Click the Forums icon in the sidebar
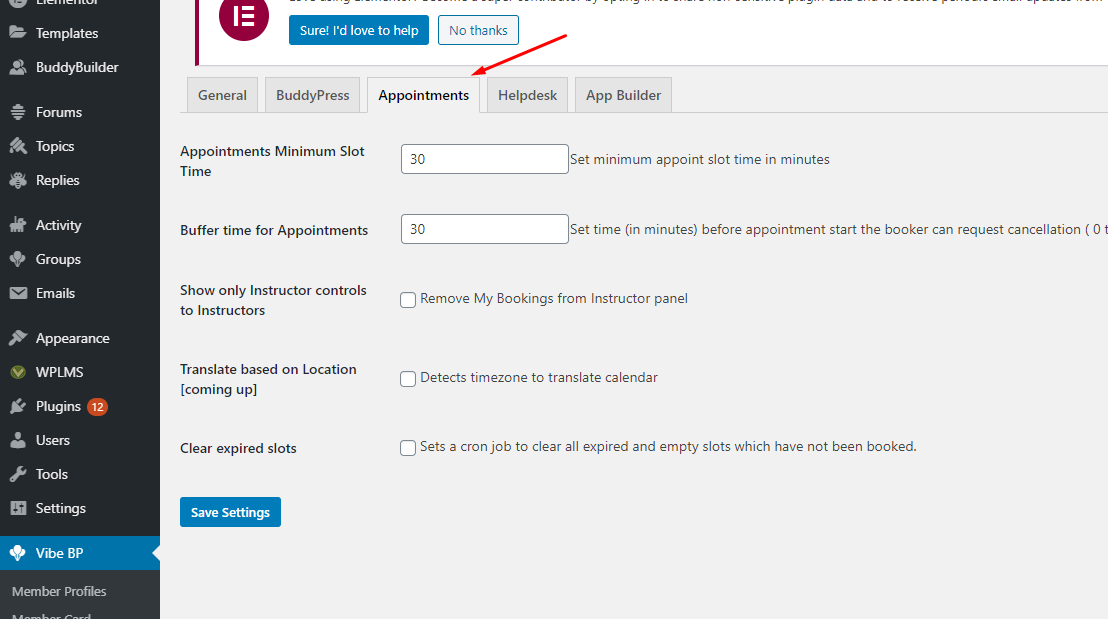Image resolution: width=1108 pixels, height=619 pixels. click(18, 112)
